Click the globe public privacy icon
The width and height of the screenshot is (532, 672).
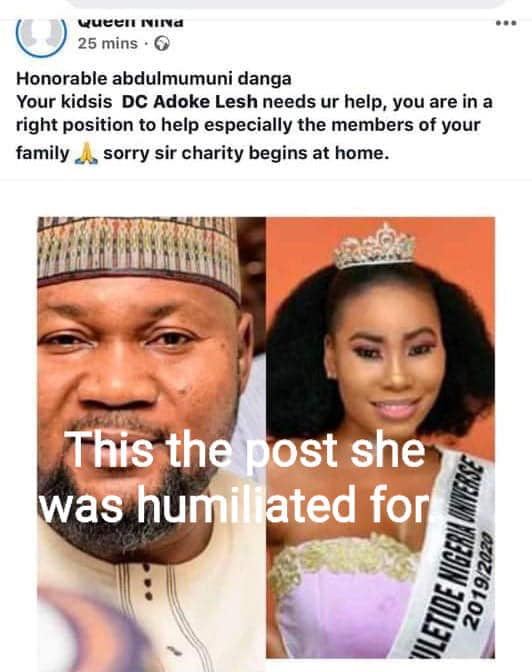click(162, 44)
